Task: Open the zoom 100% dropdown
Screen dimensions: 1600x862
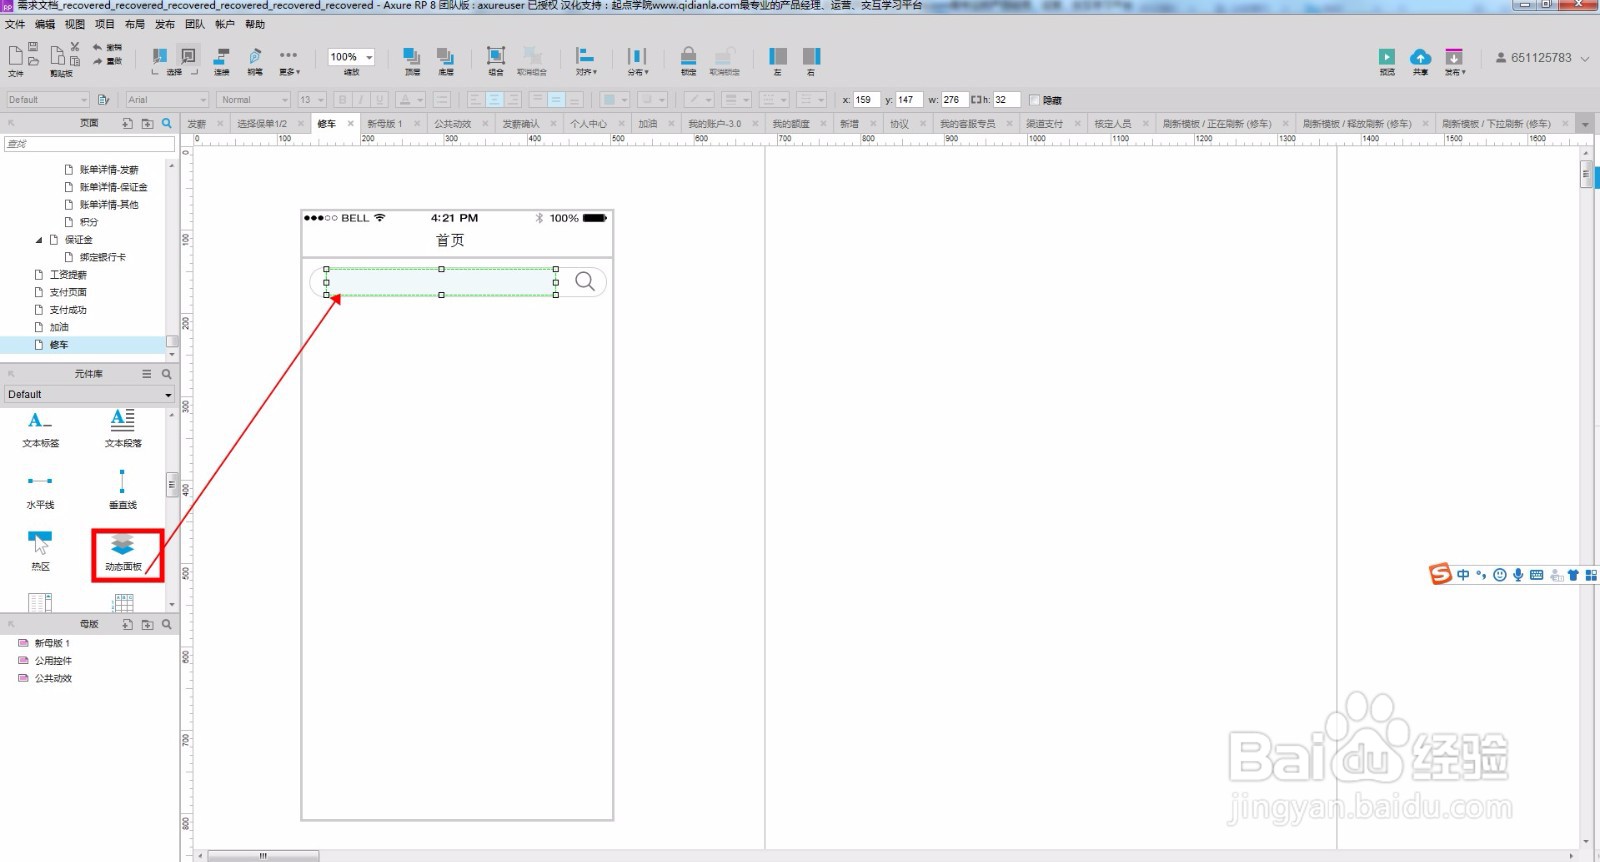Action: click(x=351, y=57)
